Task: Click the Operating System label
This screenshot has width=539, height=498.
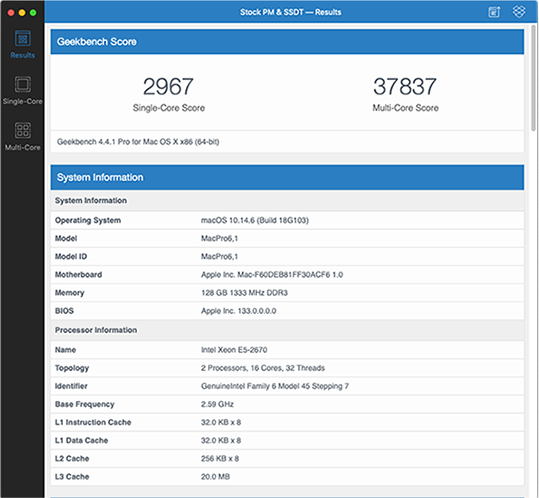Action: point(88,220)
